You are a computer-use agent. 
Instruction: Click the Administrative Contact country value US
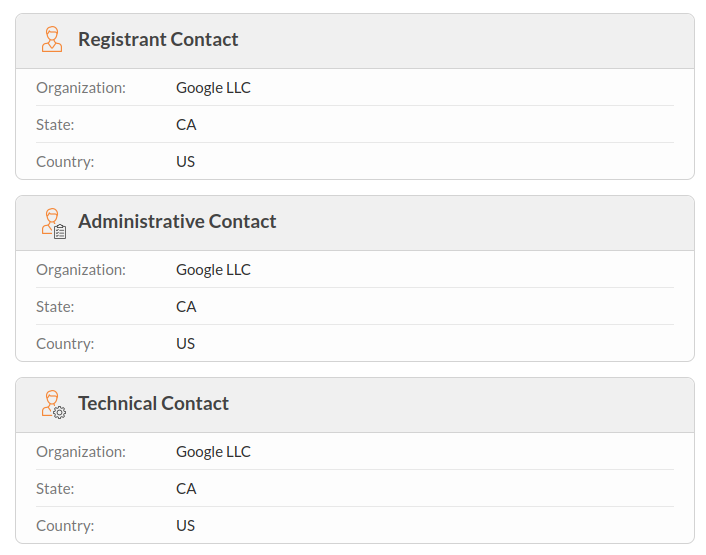coord(185,344)
